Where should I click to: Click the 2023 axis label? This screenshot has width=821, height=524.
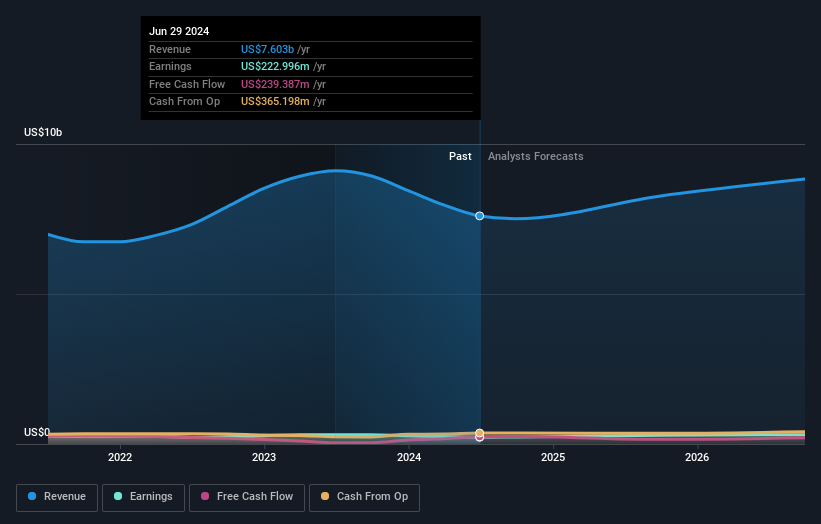coord(264,458)
